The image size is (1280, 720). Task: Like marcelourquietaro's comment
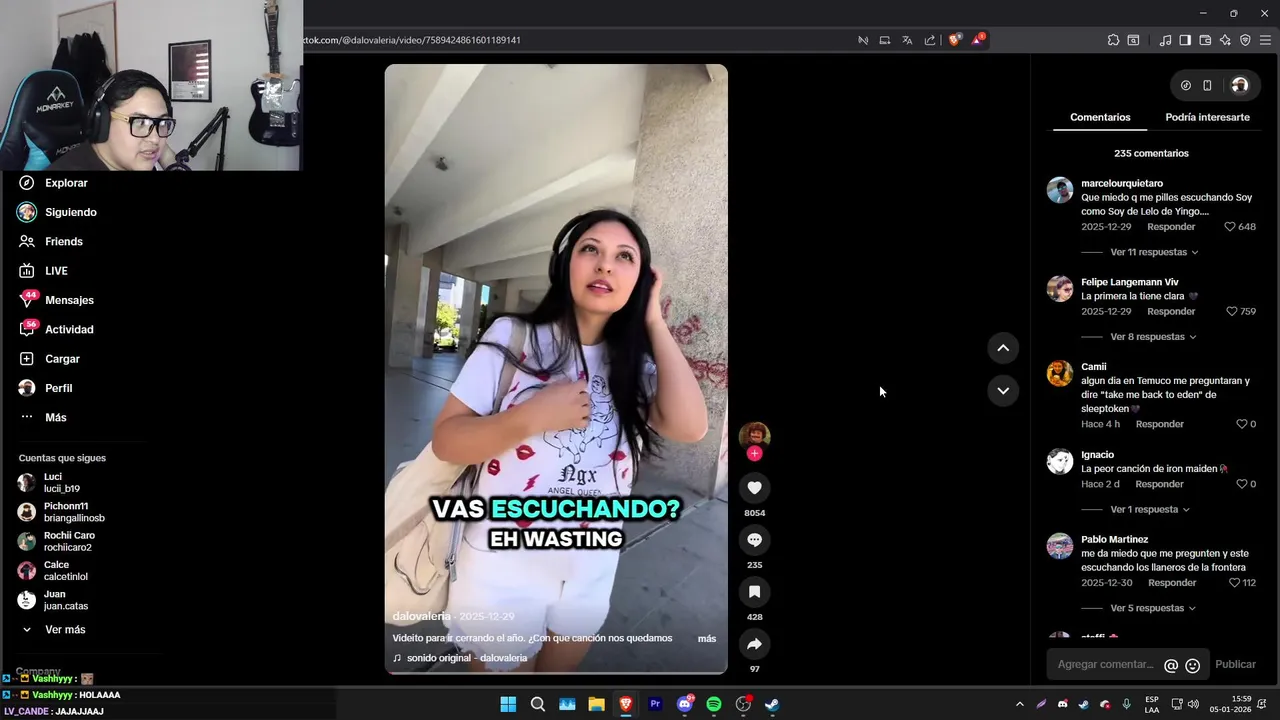pyautogui.click(x=1230, y=227)
